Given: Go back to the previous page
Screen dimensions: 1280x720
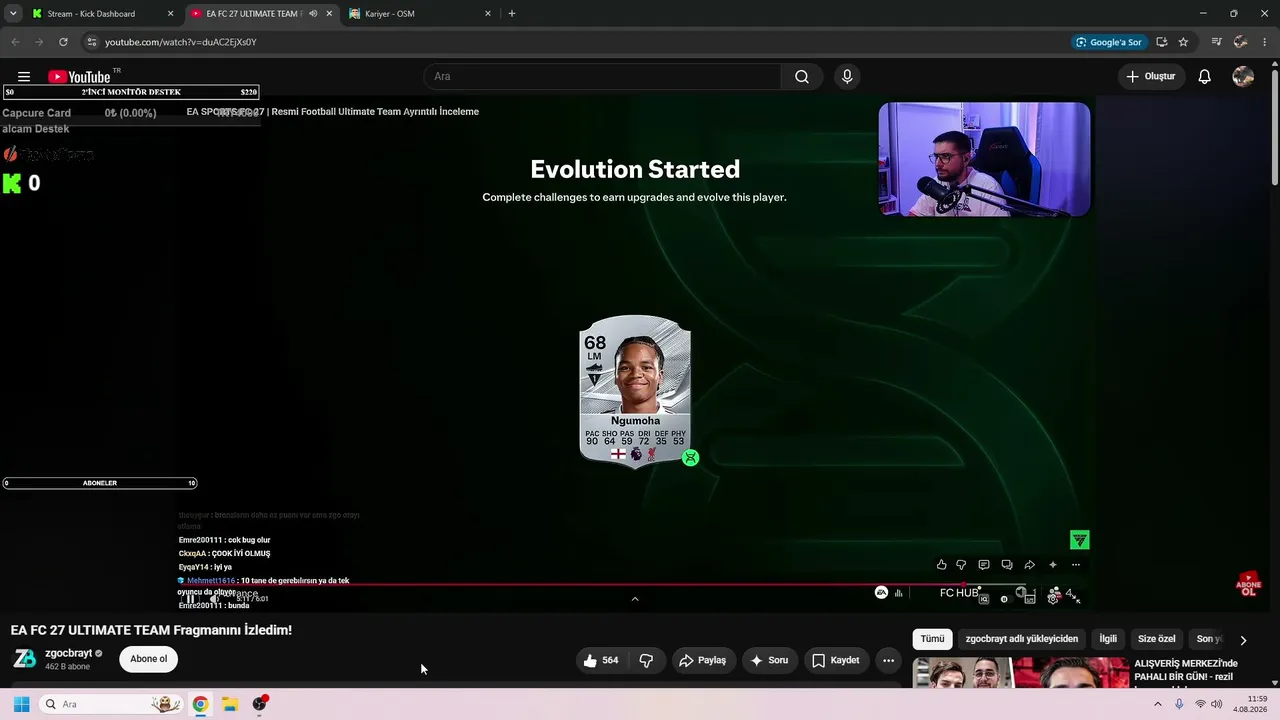Looking at the screenshot, I should point(15,42).
